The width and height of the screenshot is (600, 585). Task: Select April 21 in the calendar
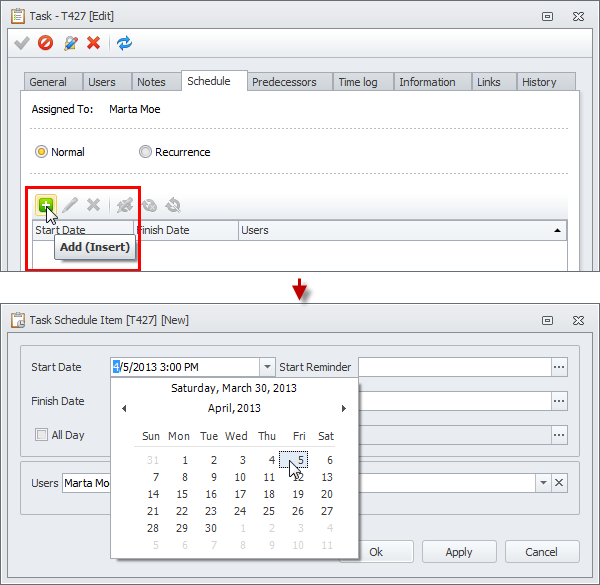(153, 511)
